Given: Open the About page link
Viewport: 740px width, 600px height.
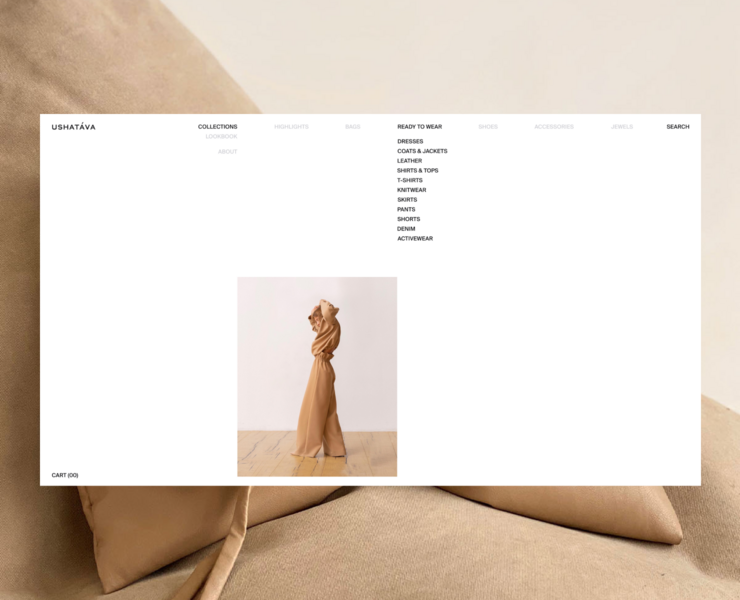Looking at the screenshot, I should [x=227, y=152].
